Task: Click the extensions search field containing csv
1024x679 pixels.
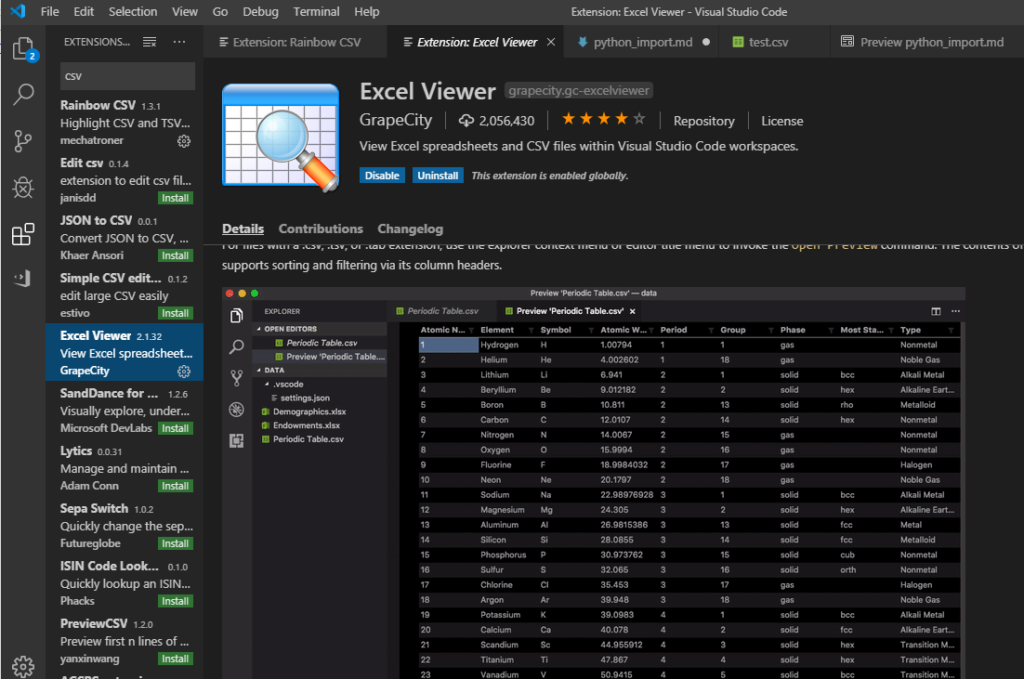Action: coord(127,76)
